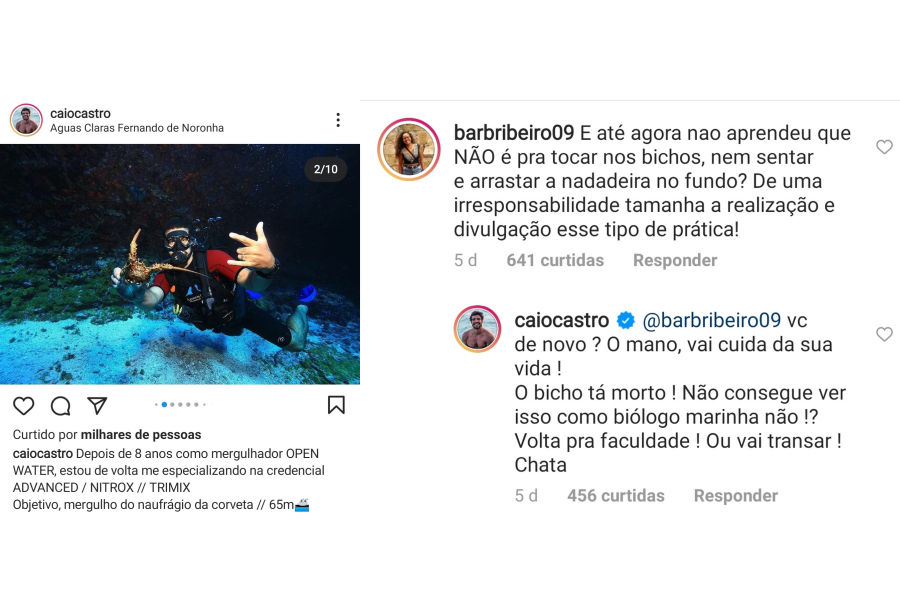Image resolution: width=900 pixels, height=610 pixels.
Task: Open barbribeiro09 avatar story ring
Action: [x=409, y=149]
